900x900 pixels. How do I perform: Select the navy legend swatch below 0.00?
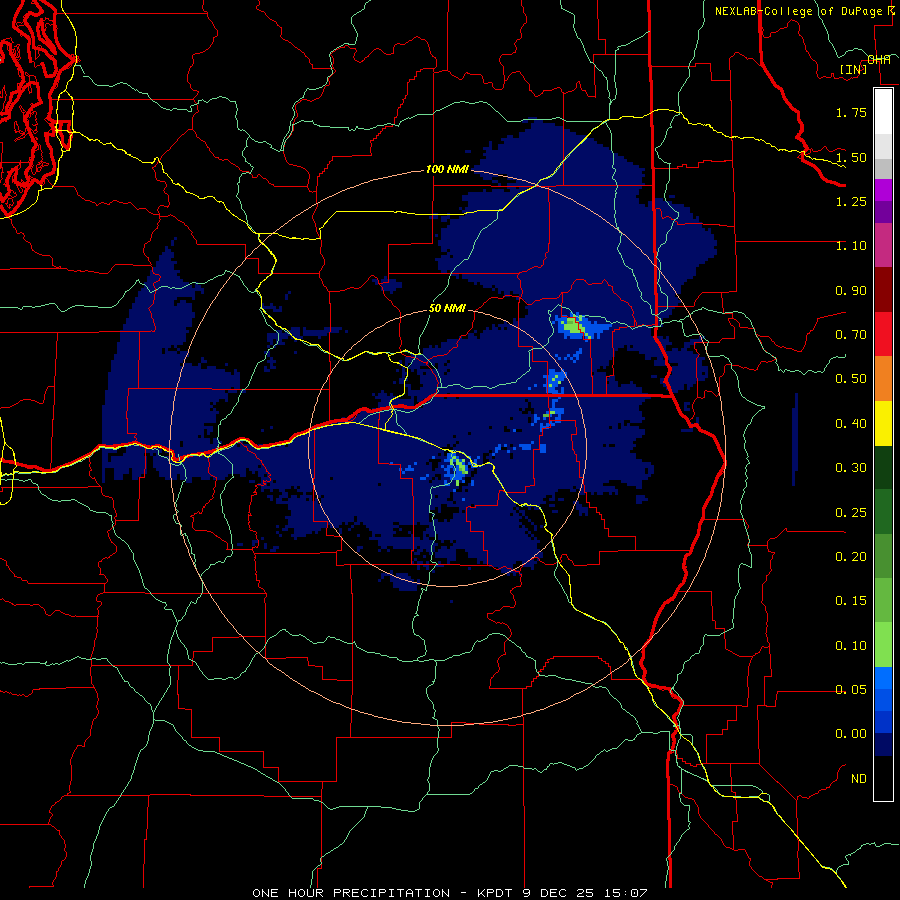pyautogui.click(x=883, y=745)
